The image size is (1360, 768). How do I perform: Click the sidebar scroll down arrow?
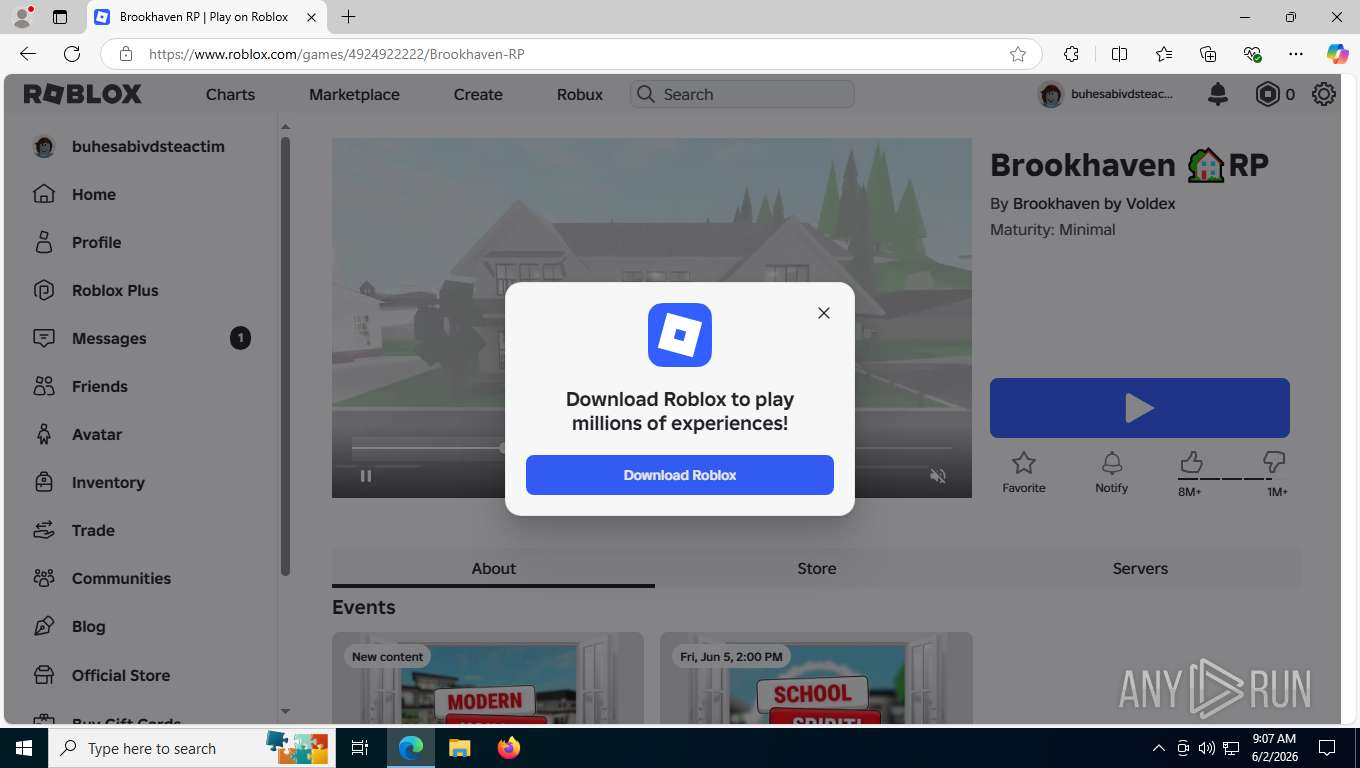coord(285,711)
